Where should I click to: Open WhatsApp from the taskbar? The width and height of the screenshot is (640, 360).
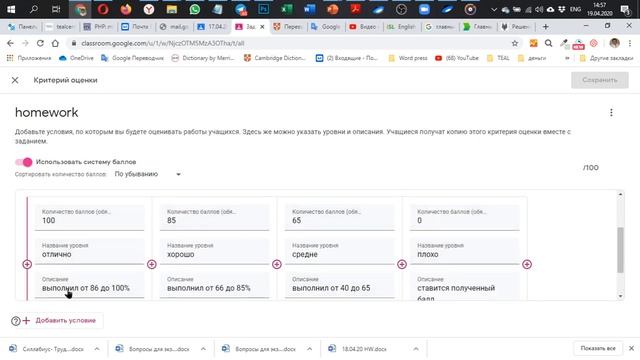tap(195, 9)
